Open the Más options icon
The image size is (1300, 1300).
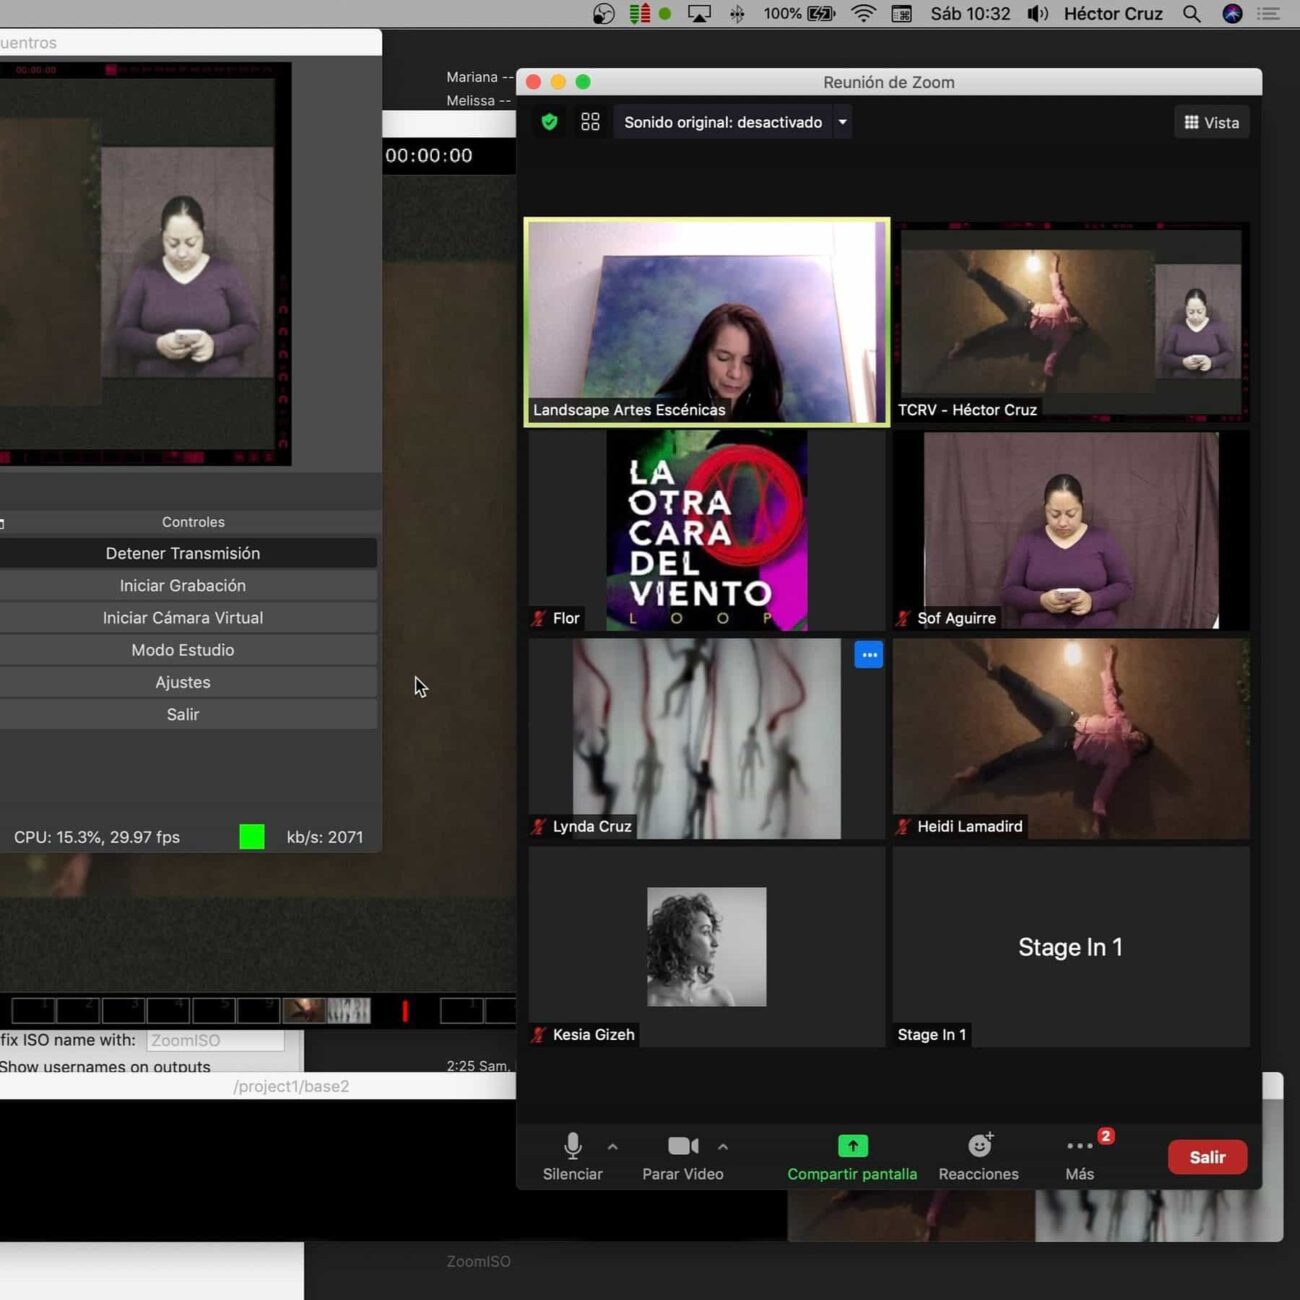[1079, 1146]
